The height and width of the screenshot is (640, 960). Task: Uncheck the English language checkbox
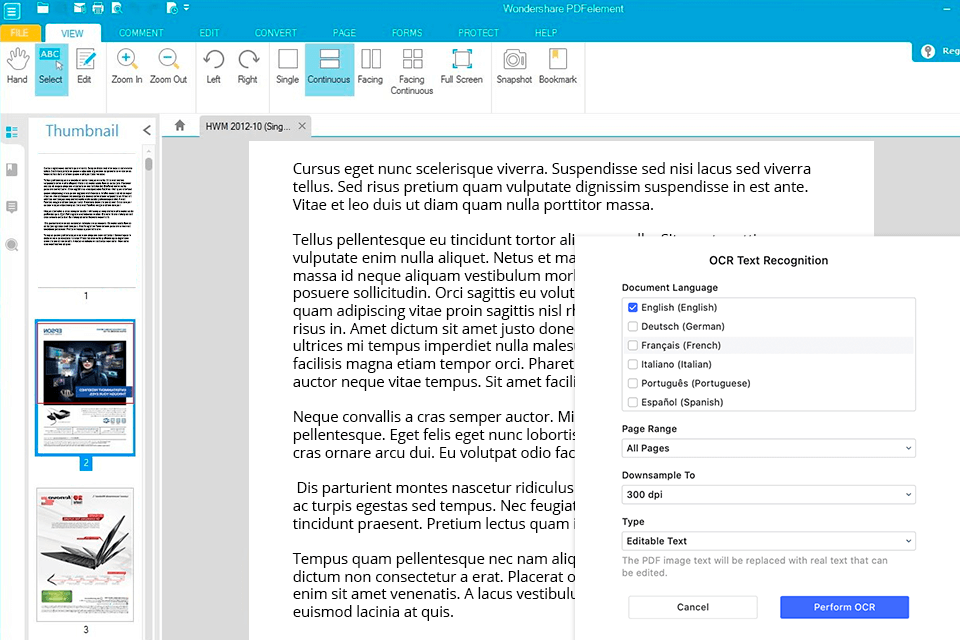click(x=633, y=308)
